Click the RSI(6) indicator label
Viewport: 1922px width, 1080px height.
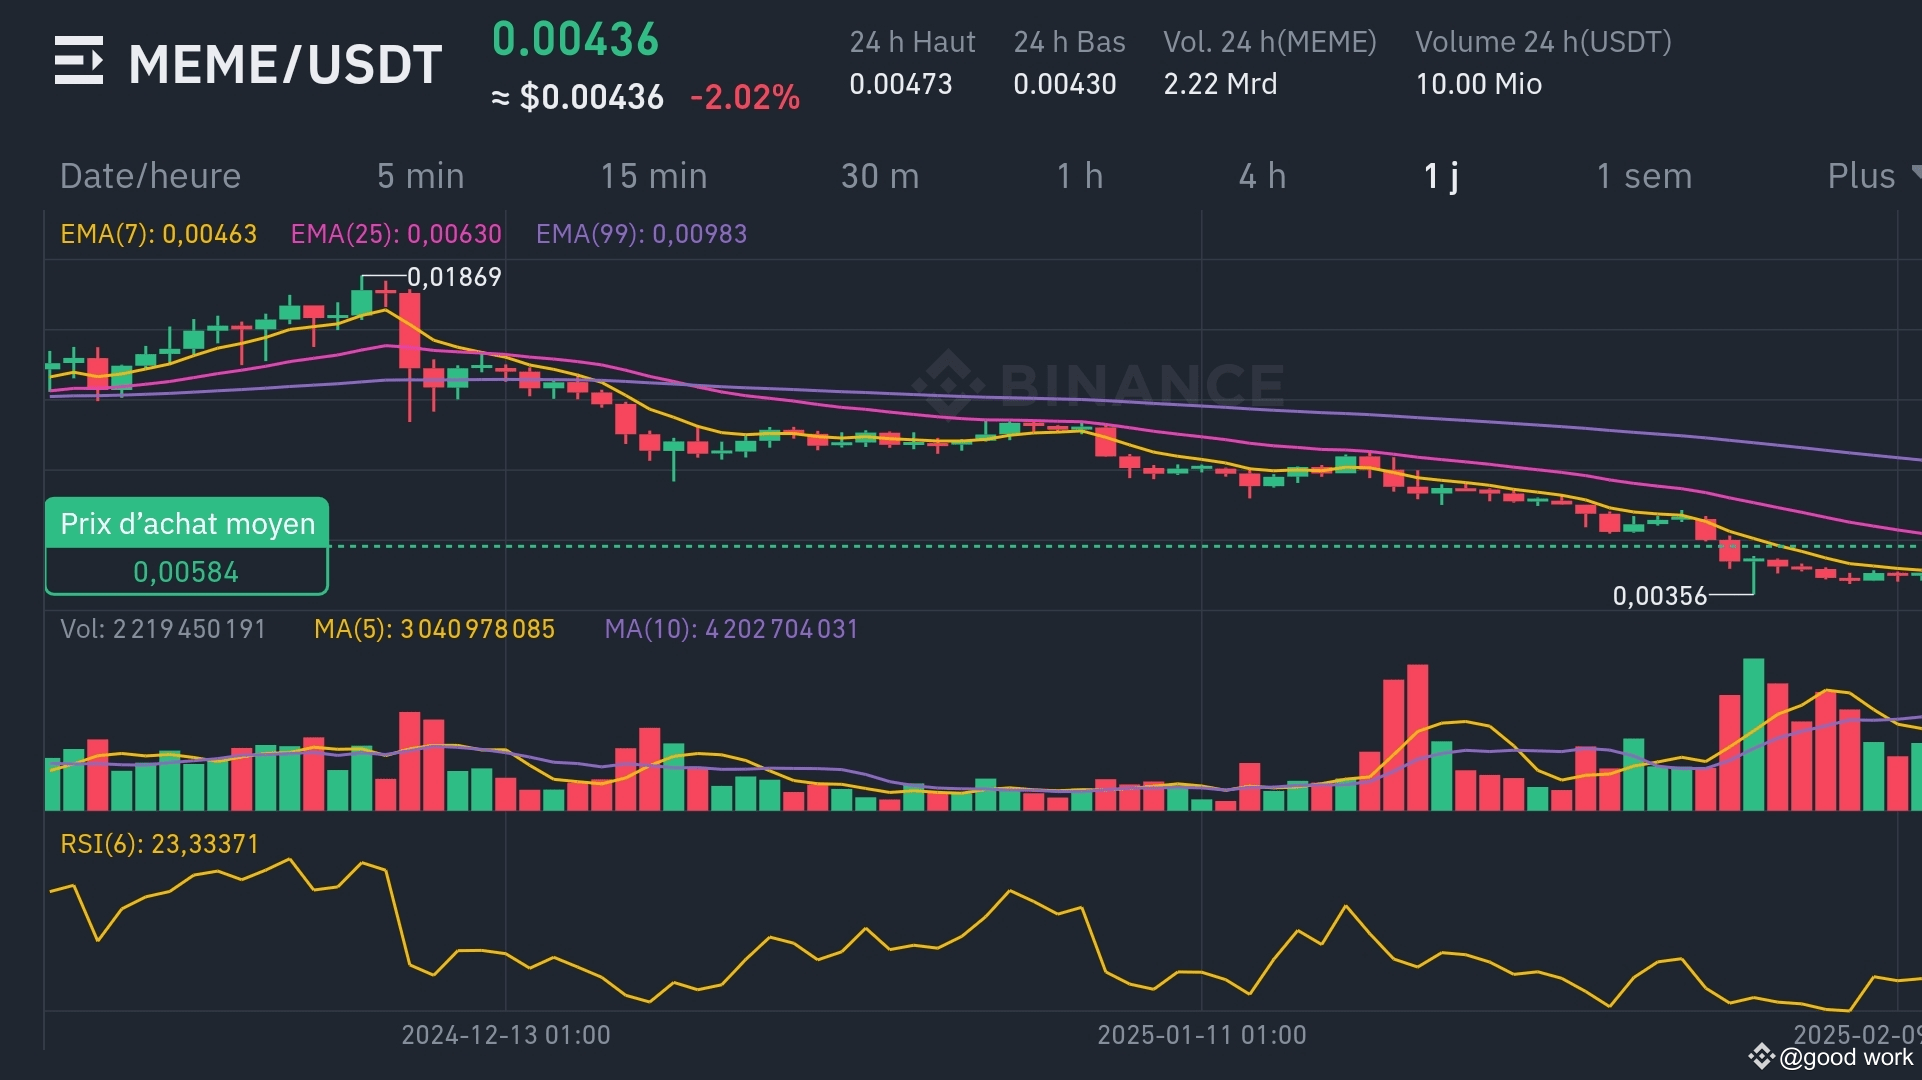[x=159, y=844]
